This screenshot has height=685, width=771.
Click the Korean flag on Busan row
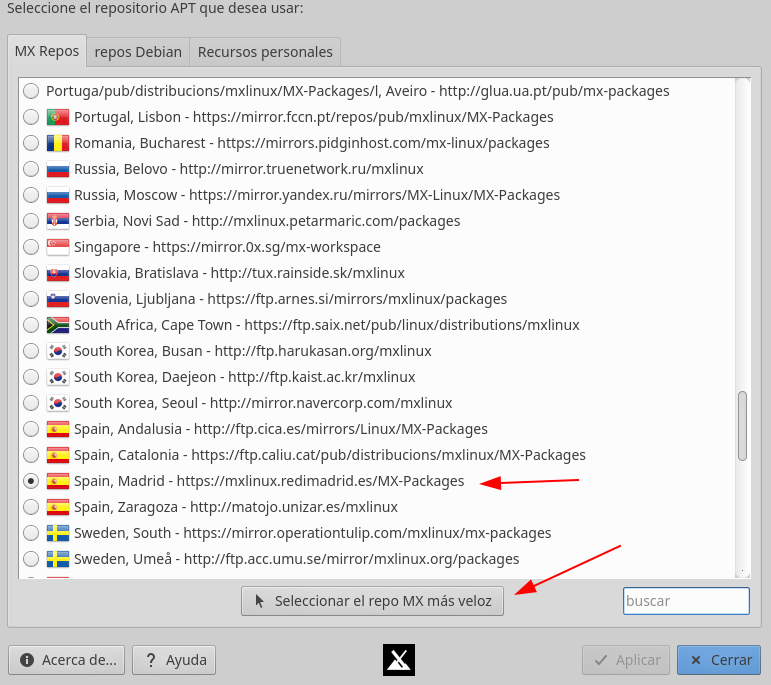click(58, 351)
